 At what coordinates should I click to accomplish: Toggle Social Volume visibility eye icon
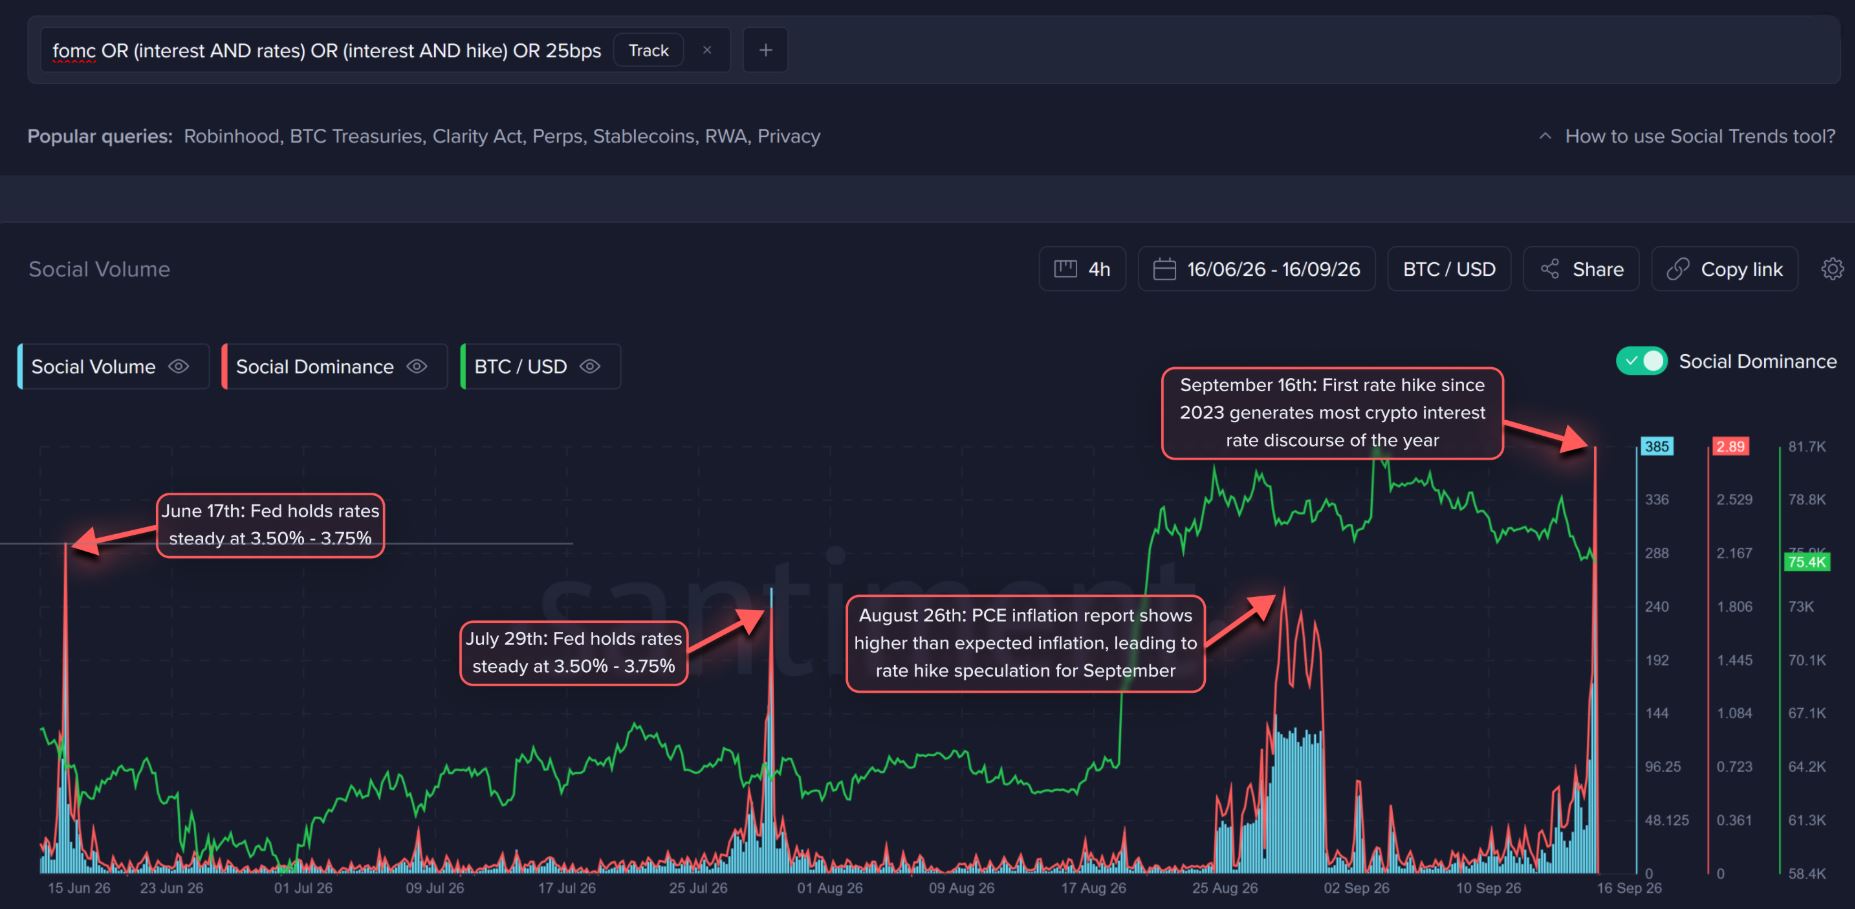[x=179, y=366]
